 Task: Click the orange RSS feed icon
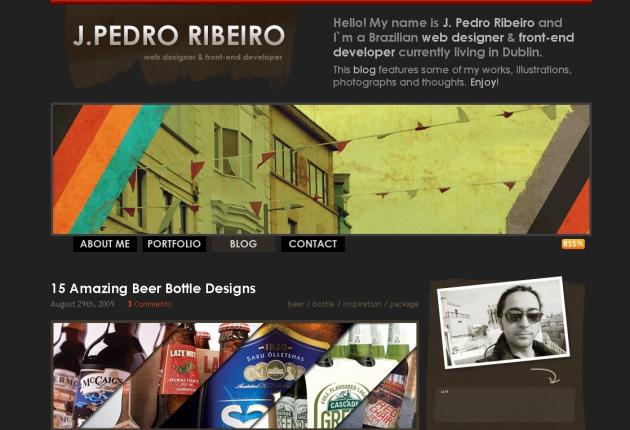coord(573,244)
